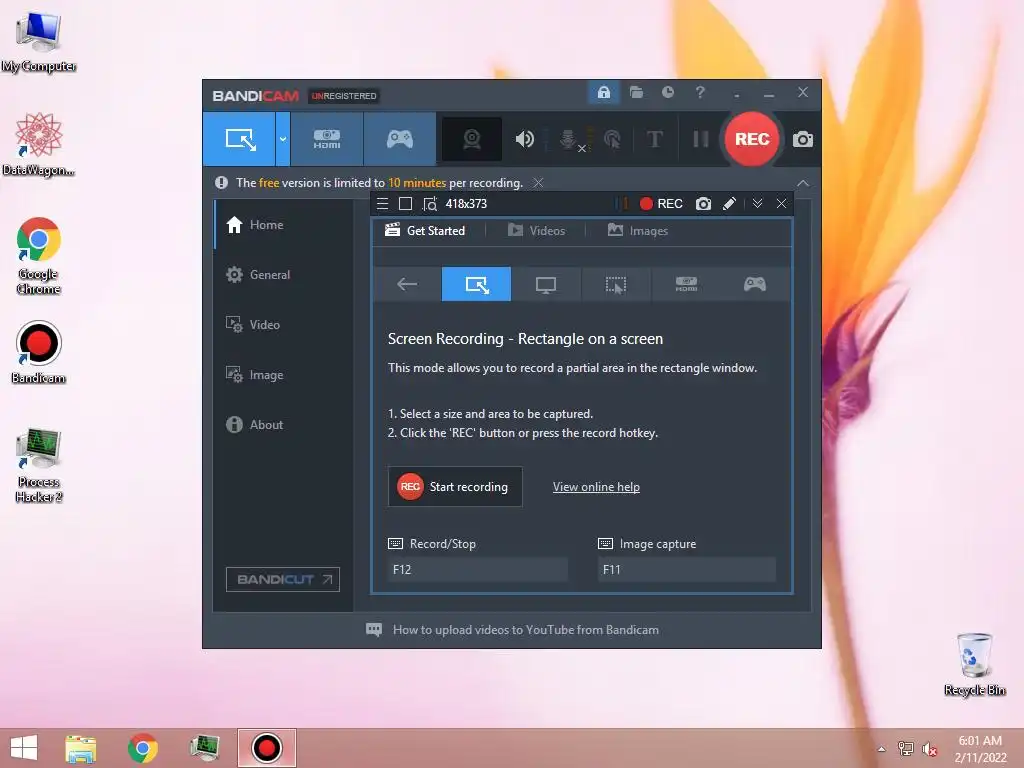Open the rectangle window hamburger menu
The image size is (1024, 768).
click(383, 204)
